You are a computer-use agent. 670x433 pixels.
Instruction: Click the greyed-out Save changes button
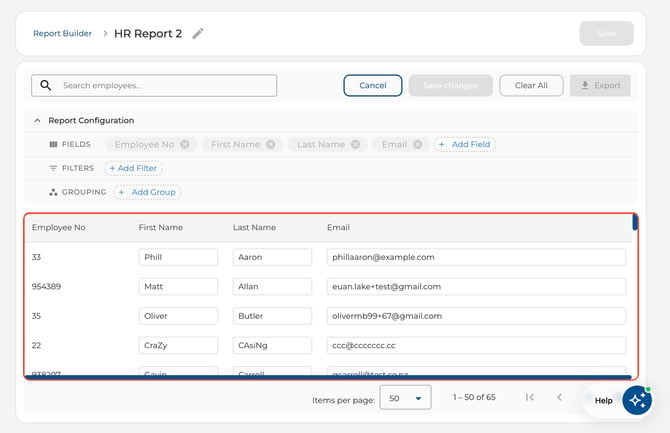(451, 85)
